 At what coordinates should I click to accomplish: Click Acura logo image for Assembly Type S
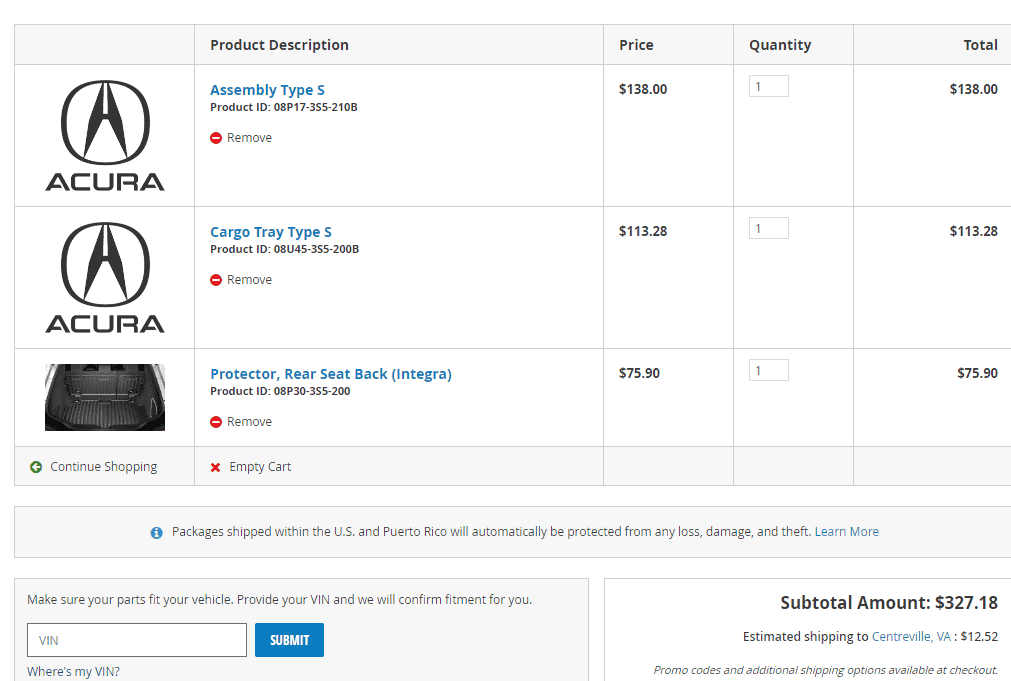[105, 135]
